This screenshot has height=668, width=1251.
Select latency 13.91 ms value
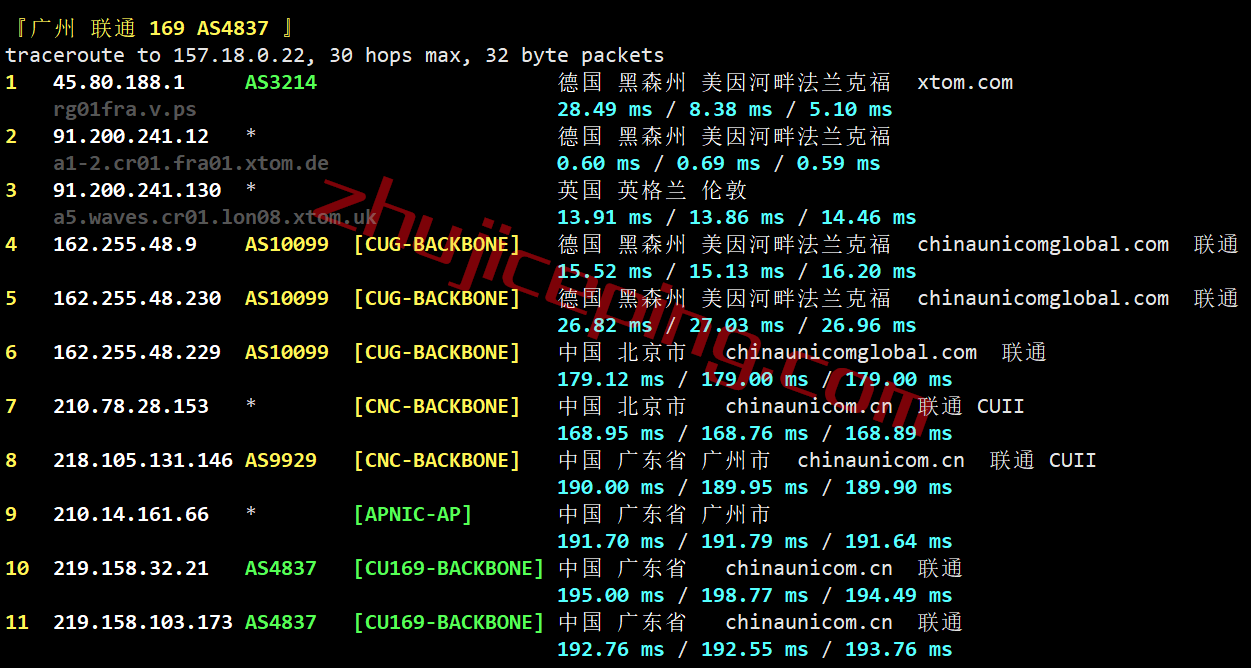point(605,217)
